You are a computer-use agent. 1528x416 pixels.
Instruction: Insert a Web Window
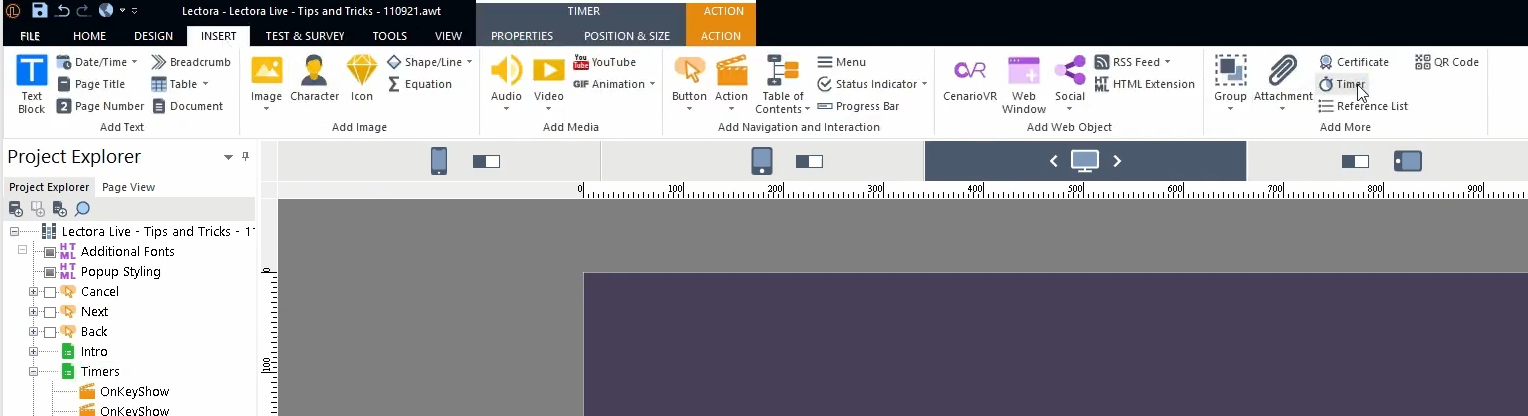click(1023, 84)
